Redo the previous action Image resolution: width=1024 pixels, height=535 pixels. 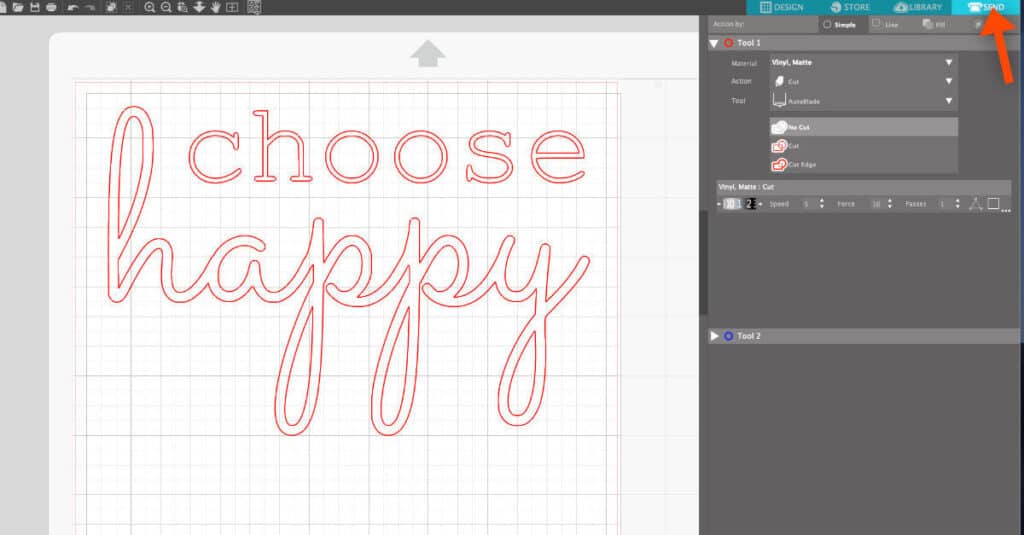click(x=90, y=7)
